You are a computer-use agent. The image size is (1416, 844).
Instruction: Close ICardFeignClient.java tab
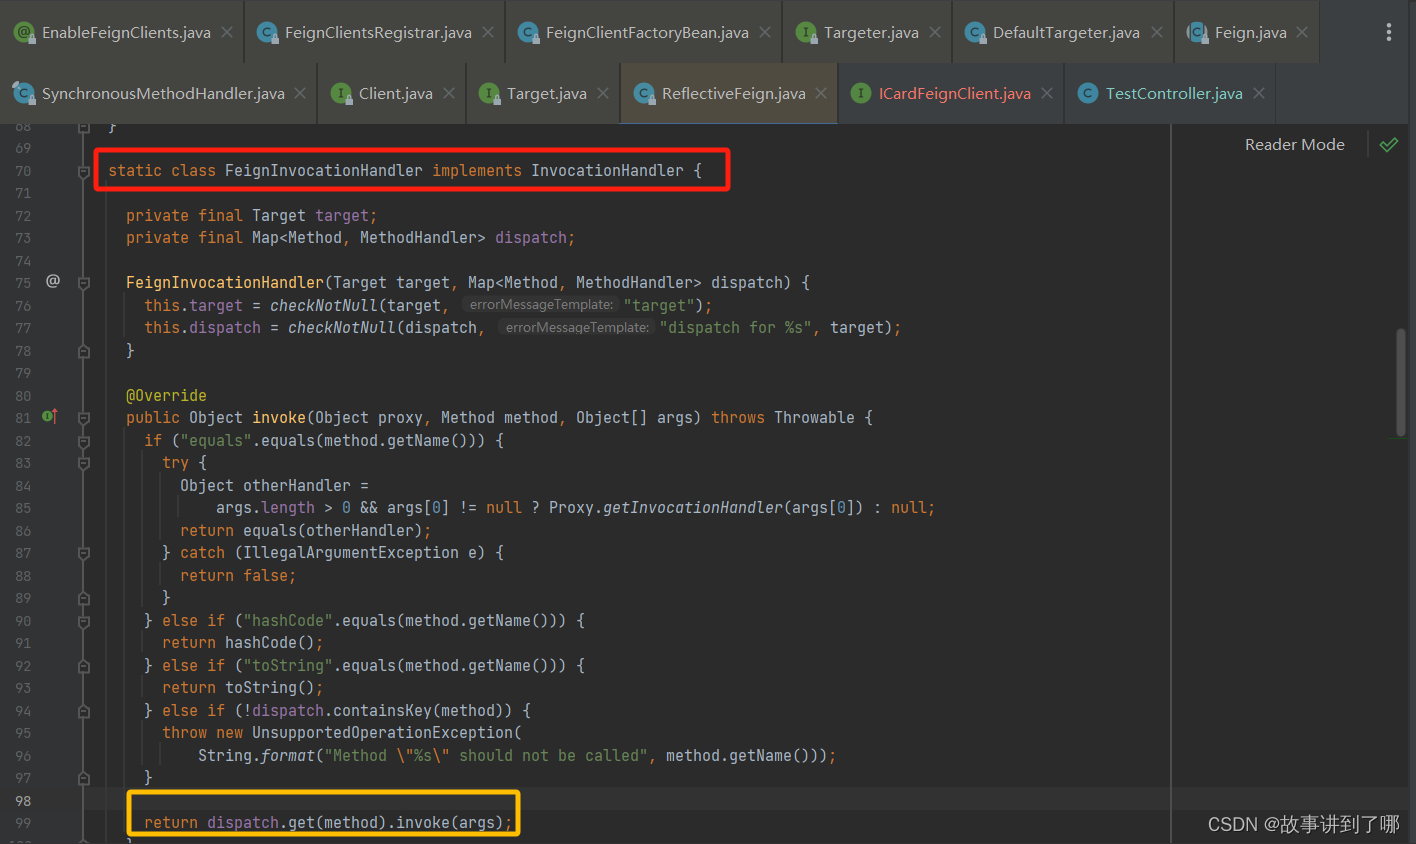tap(1047, 93)
